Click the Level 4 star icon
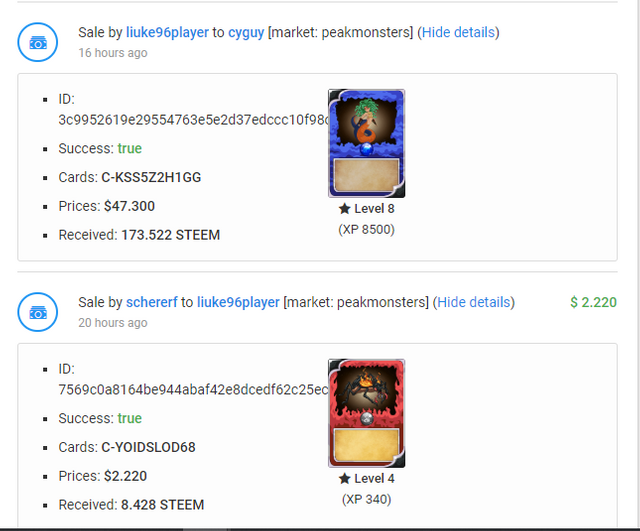 pyautogui.click(x=344, y=478)
